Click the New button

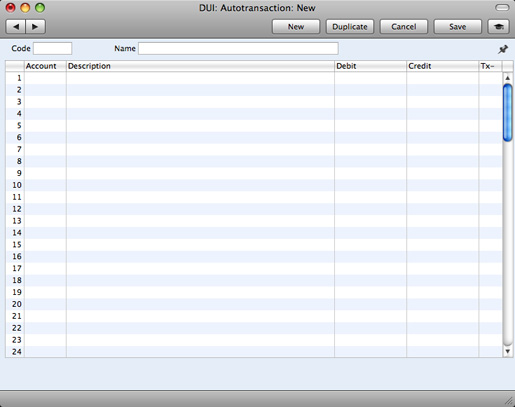pos(296,27)
